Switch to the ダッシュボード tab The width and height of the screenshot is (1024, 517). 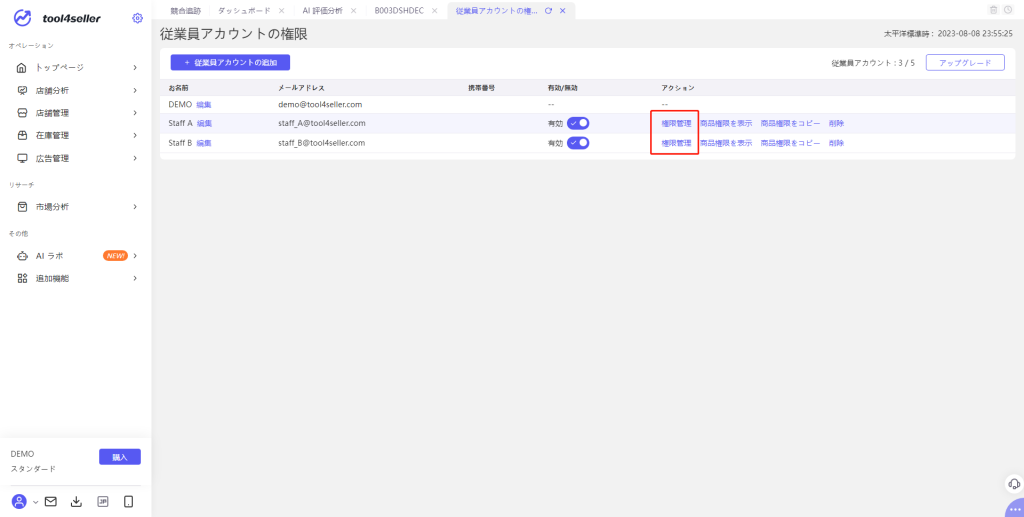tap(244, 10)
